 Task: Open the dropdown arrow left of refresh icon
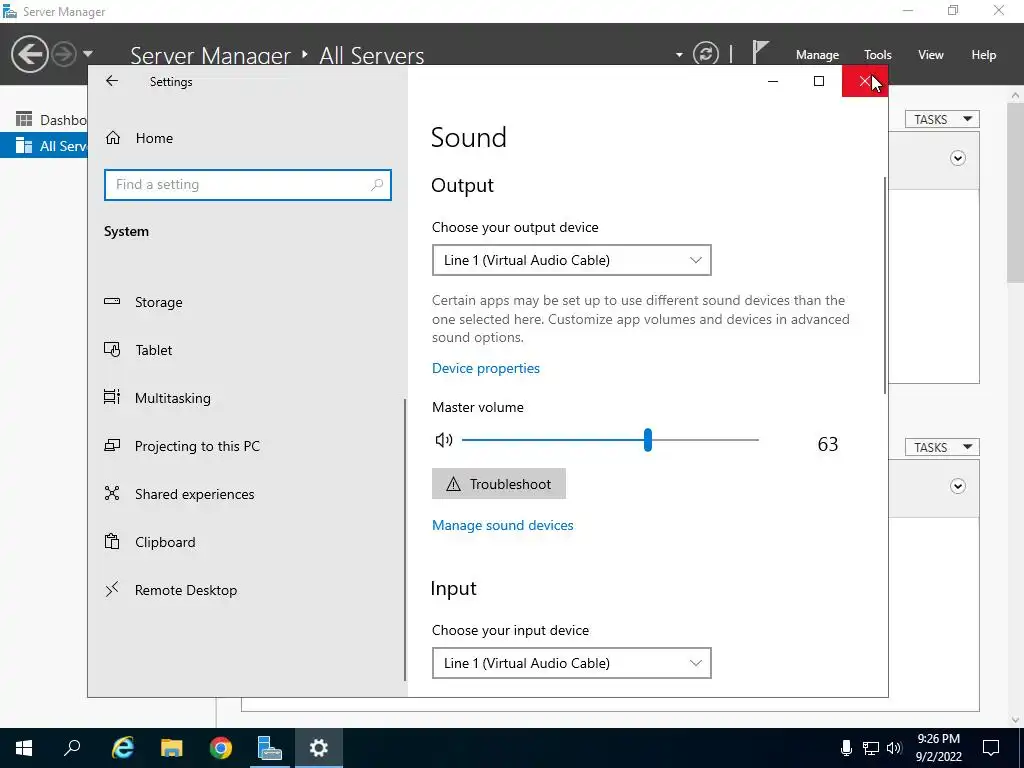(x=679, y=55)
